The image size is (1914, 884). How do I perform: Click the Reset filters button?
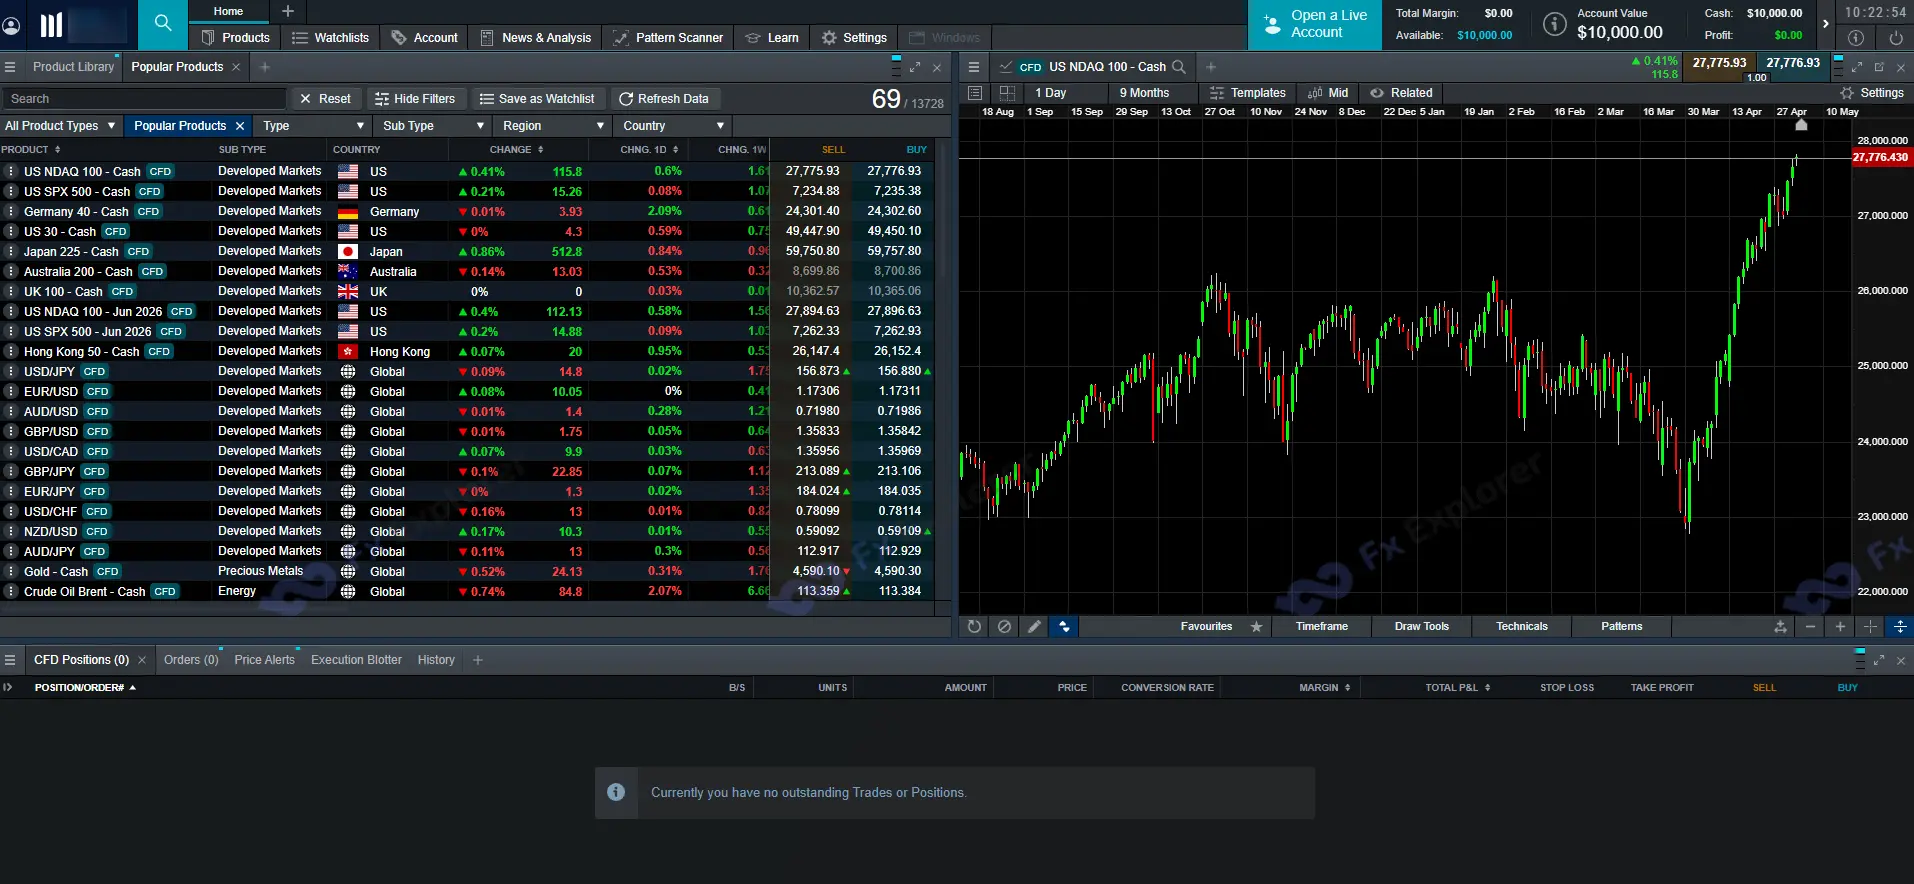pyautogui.click(x=325, y=99)
